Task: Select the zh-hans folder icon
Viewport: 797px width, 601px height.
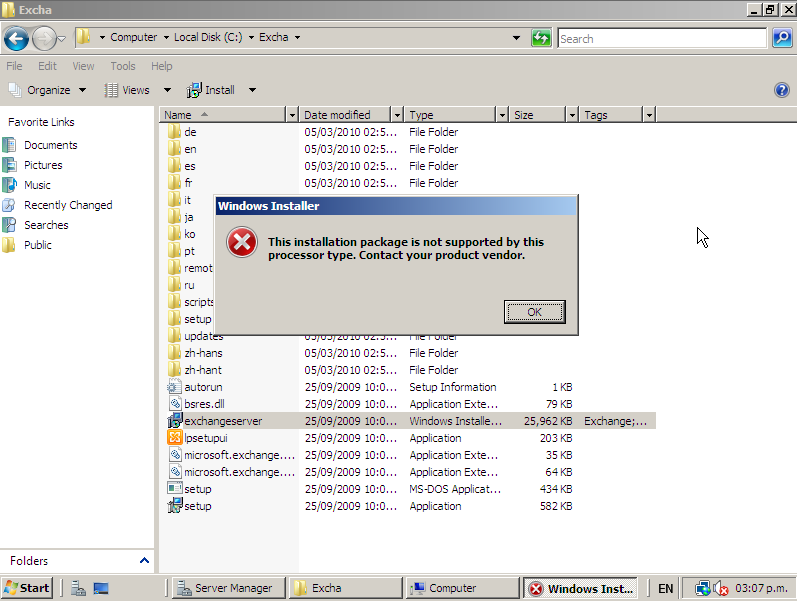Action: [x=174, y=353]
